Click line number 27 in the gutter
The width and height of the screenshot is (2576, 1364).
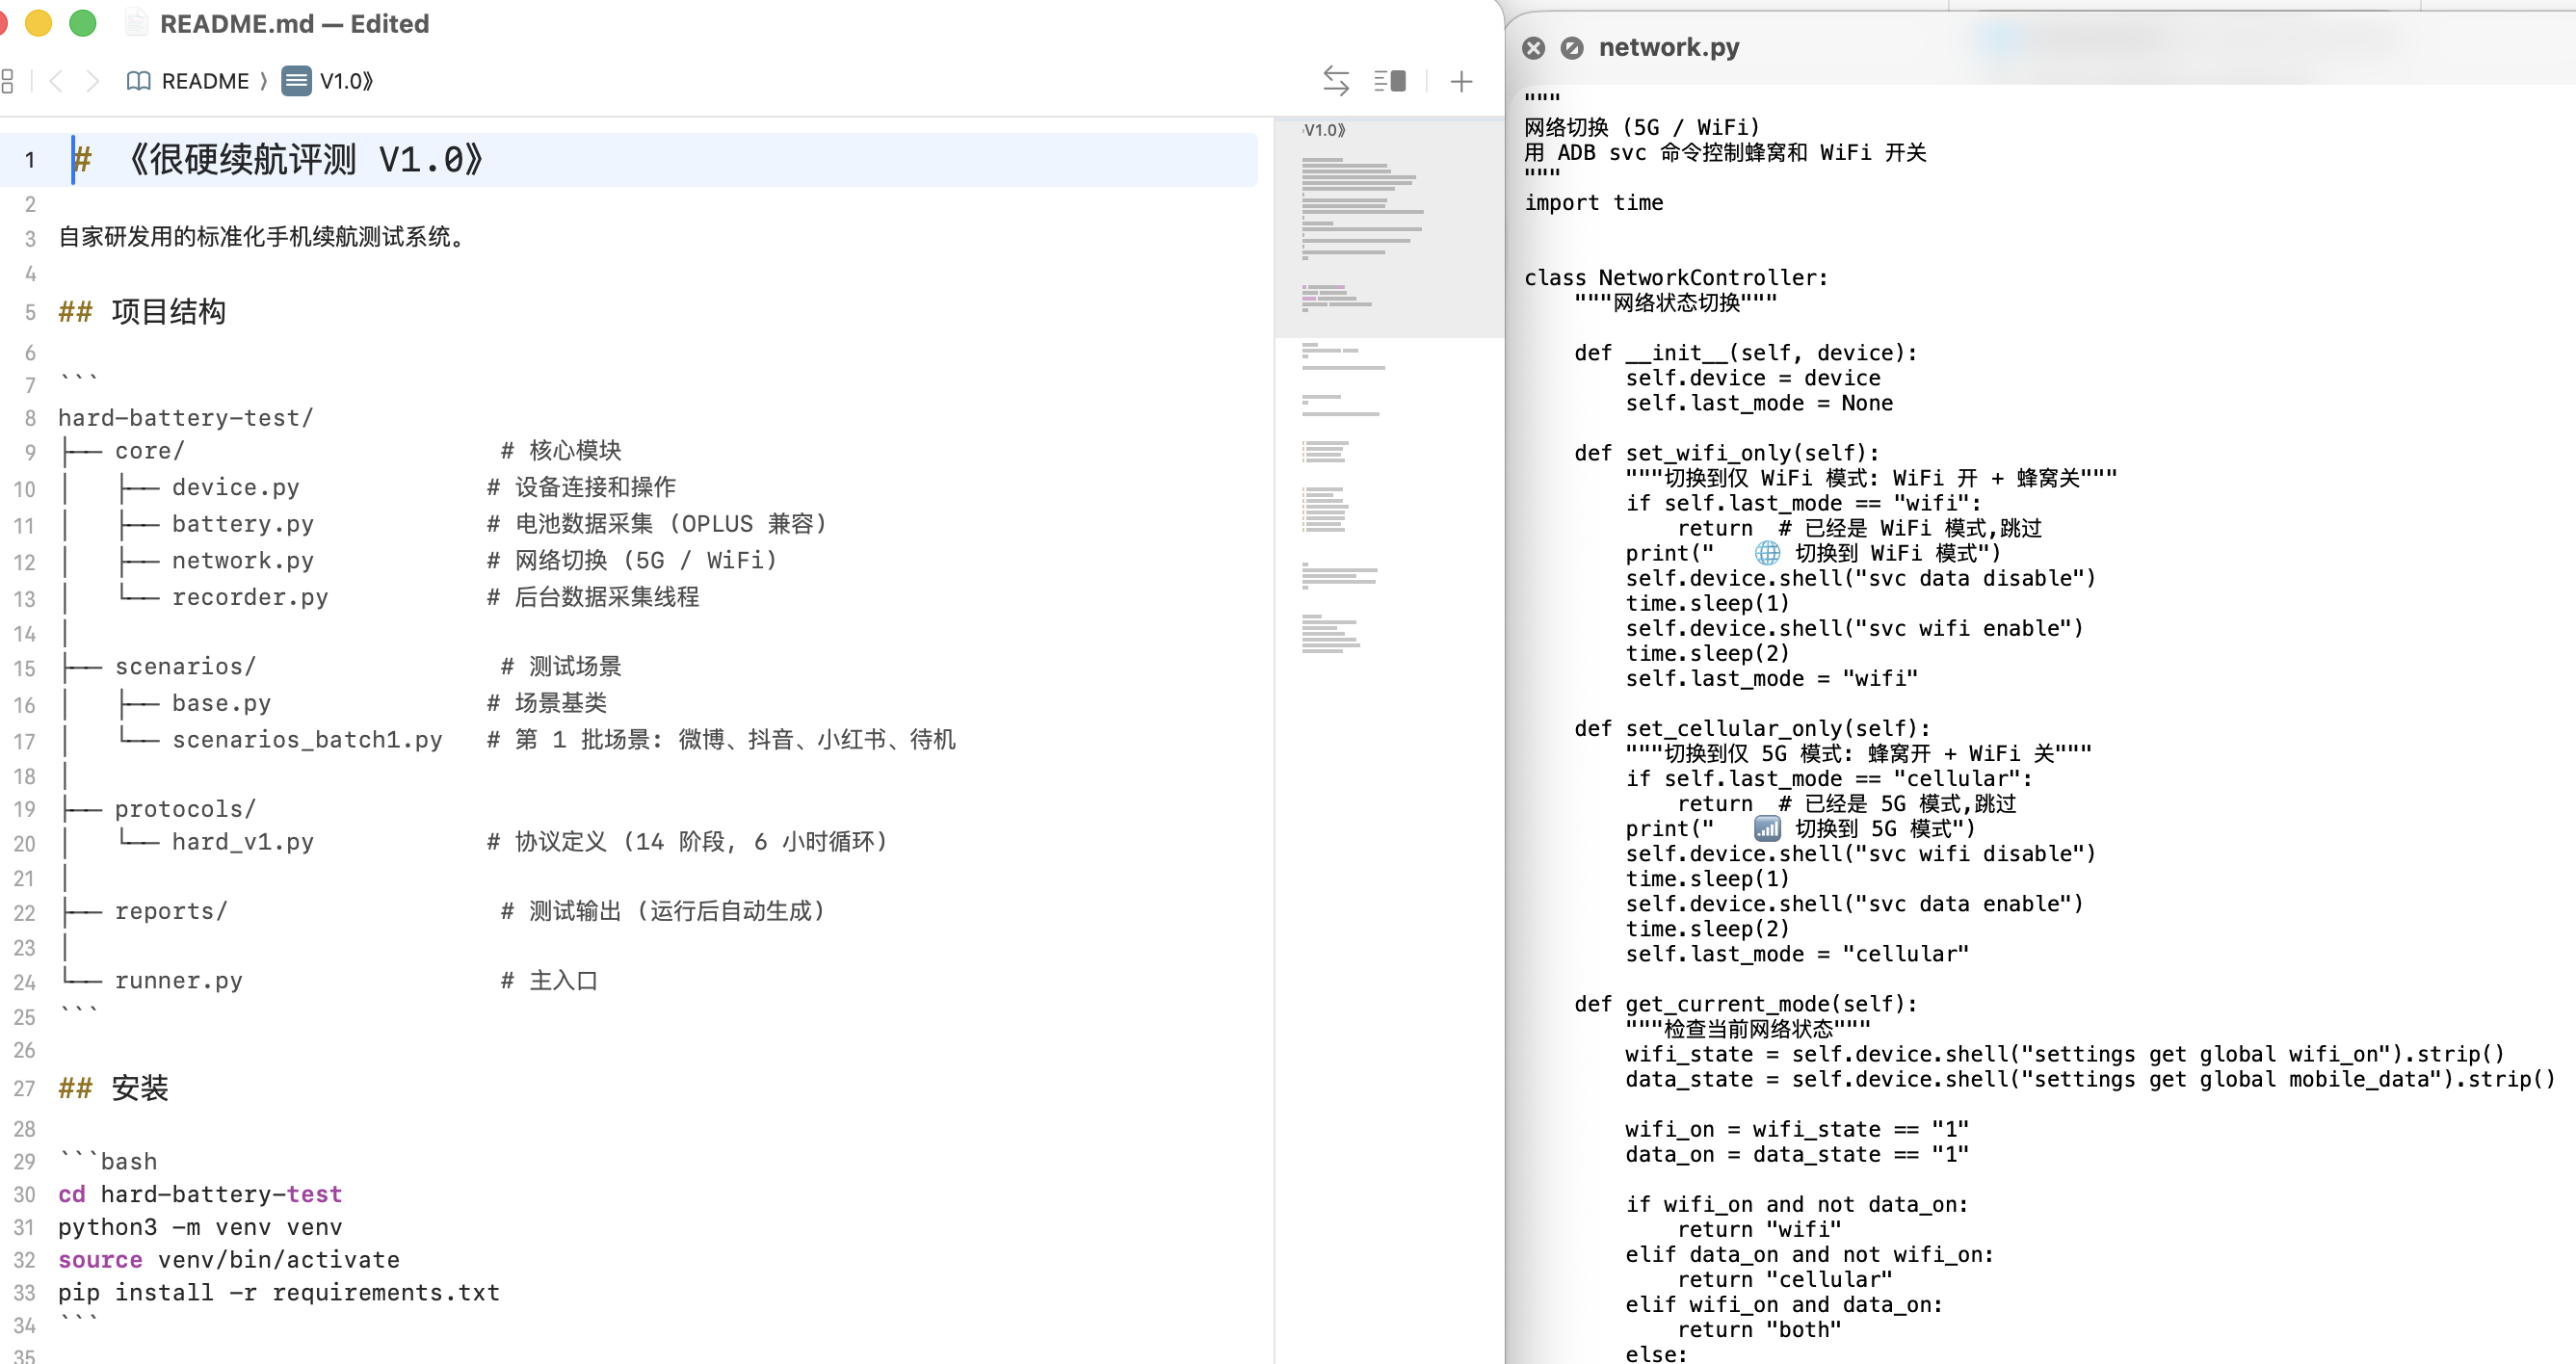tap(25, 1088)
